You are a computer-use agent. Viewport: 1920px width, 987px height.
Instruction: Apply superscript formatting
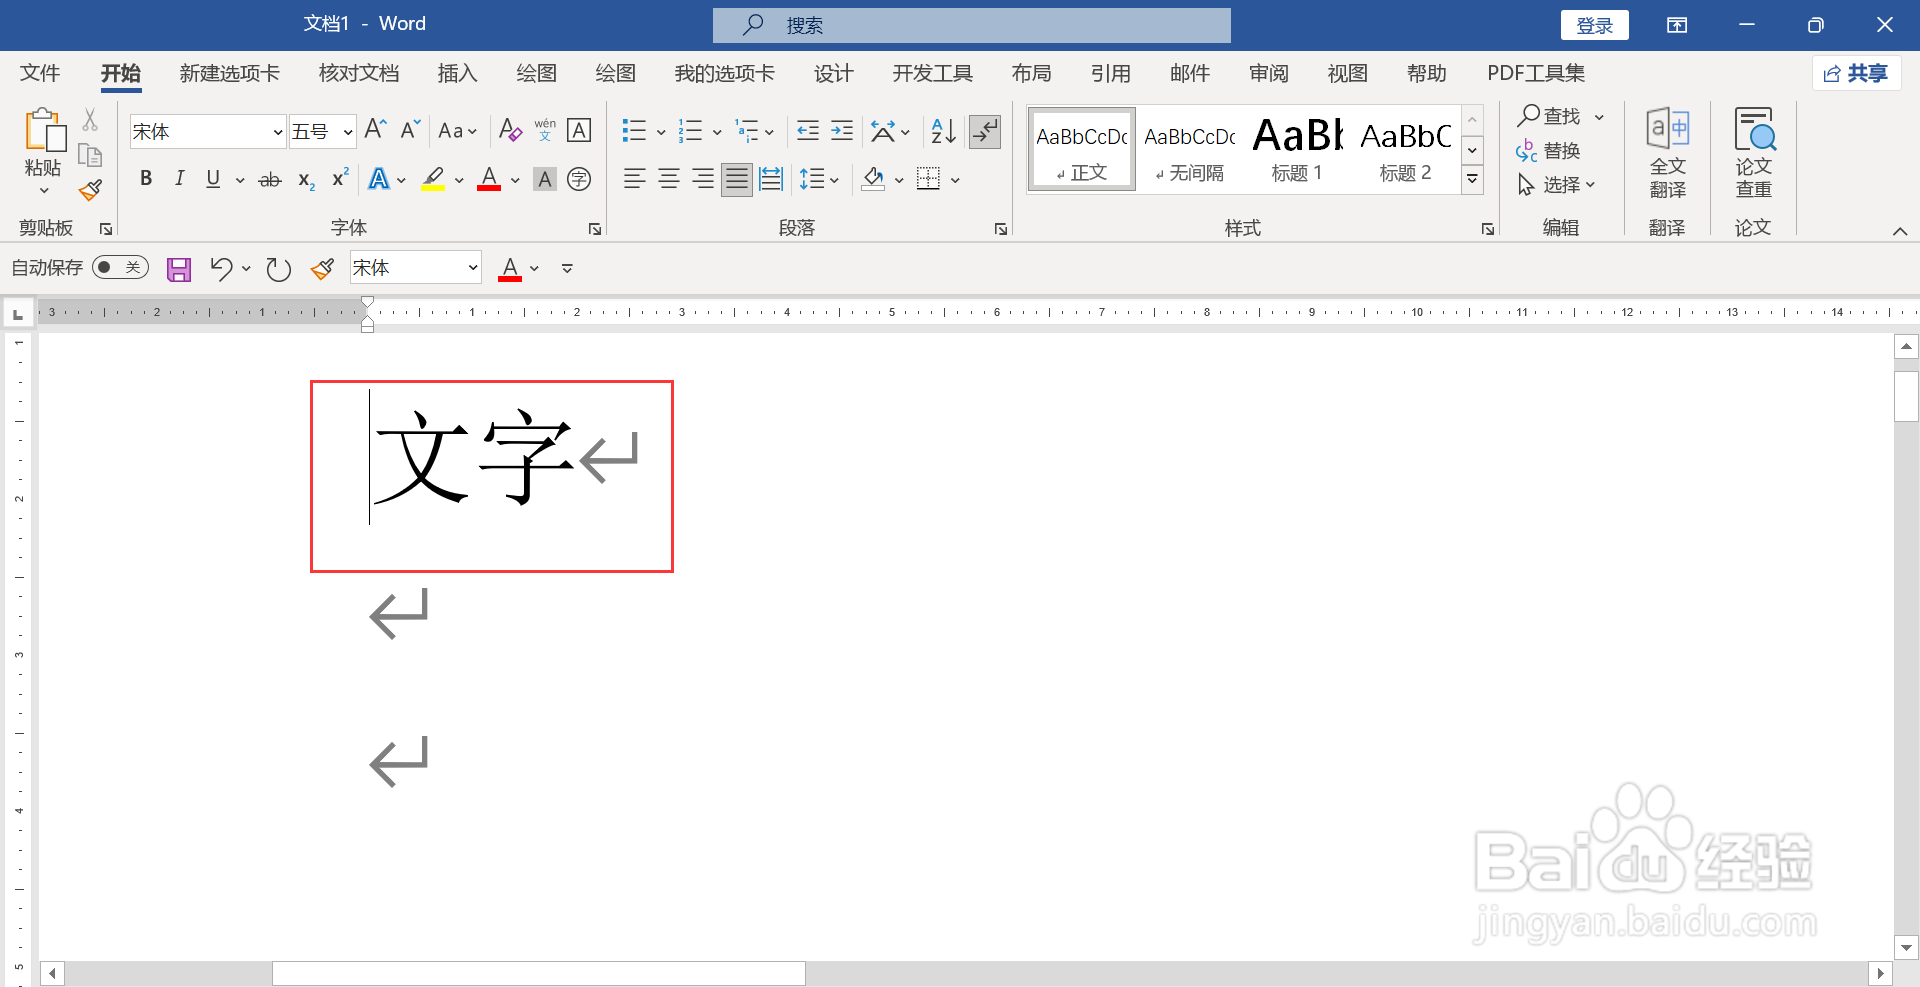tap(340, 178)
